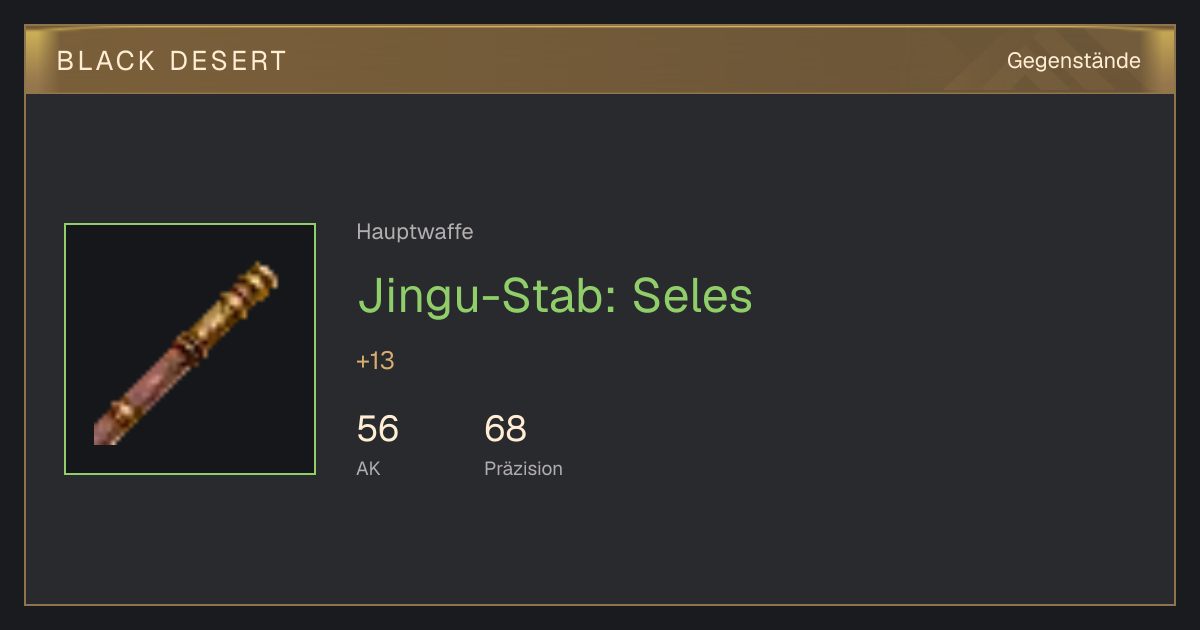Click the 68 precision stat value
Screen dimensions: 1200x630
(x=505, y=429)
